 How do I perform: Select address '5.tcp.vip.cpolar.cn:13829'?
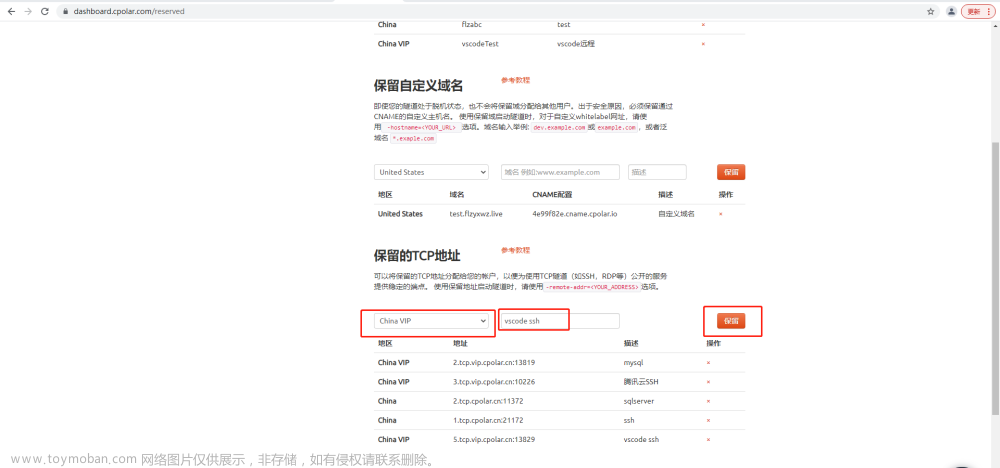pyautogui.click(x=494, y=439)
